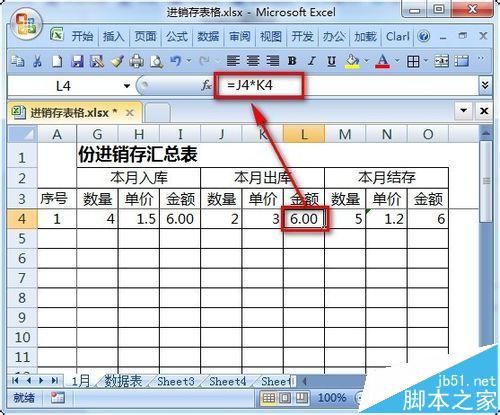The width and height of the screenshot is (500, 415).
Task: Click the Undo arrow icon
Action: click(x=176, y=61)
